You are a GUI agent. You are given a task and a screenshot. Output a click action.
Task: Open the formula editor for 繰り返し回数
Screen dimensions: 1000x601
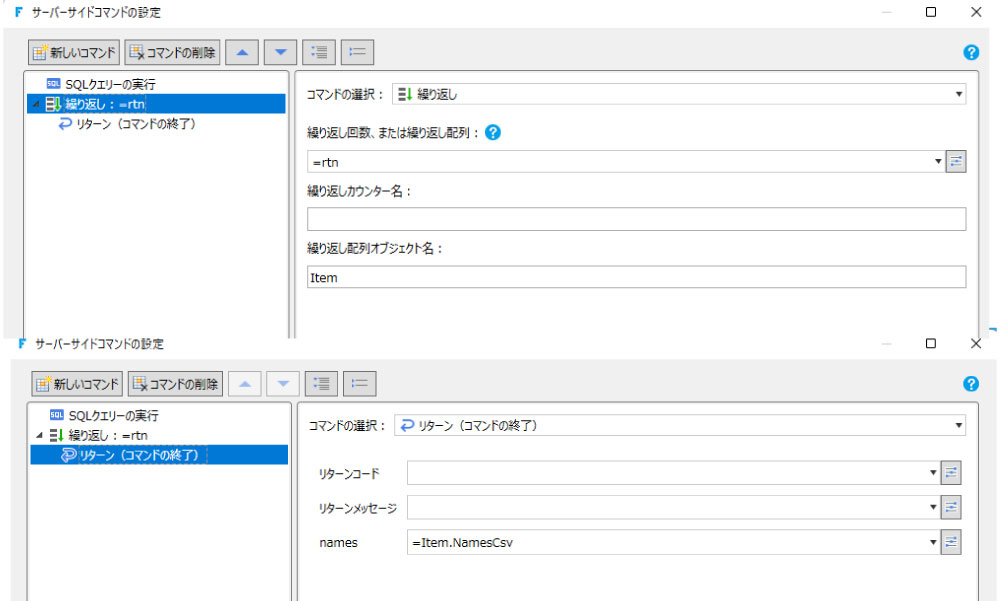[956, 161]
